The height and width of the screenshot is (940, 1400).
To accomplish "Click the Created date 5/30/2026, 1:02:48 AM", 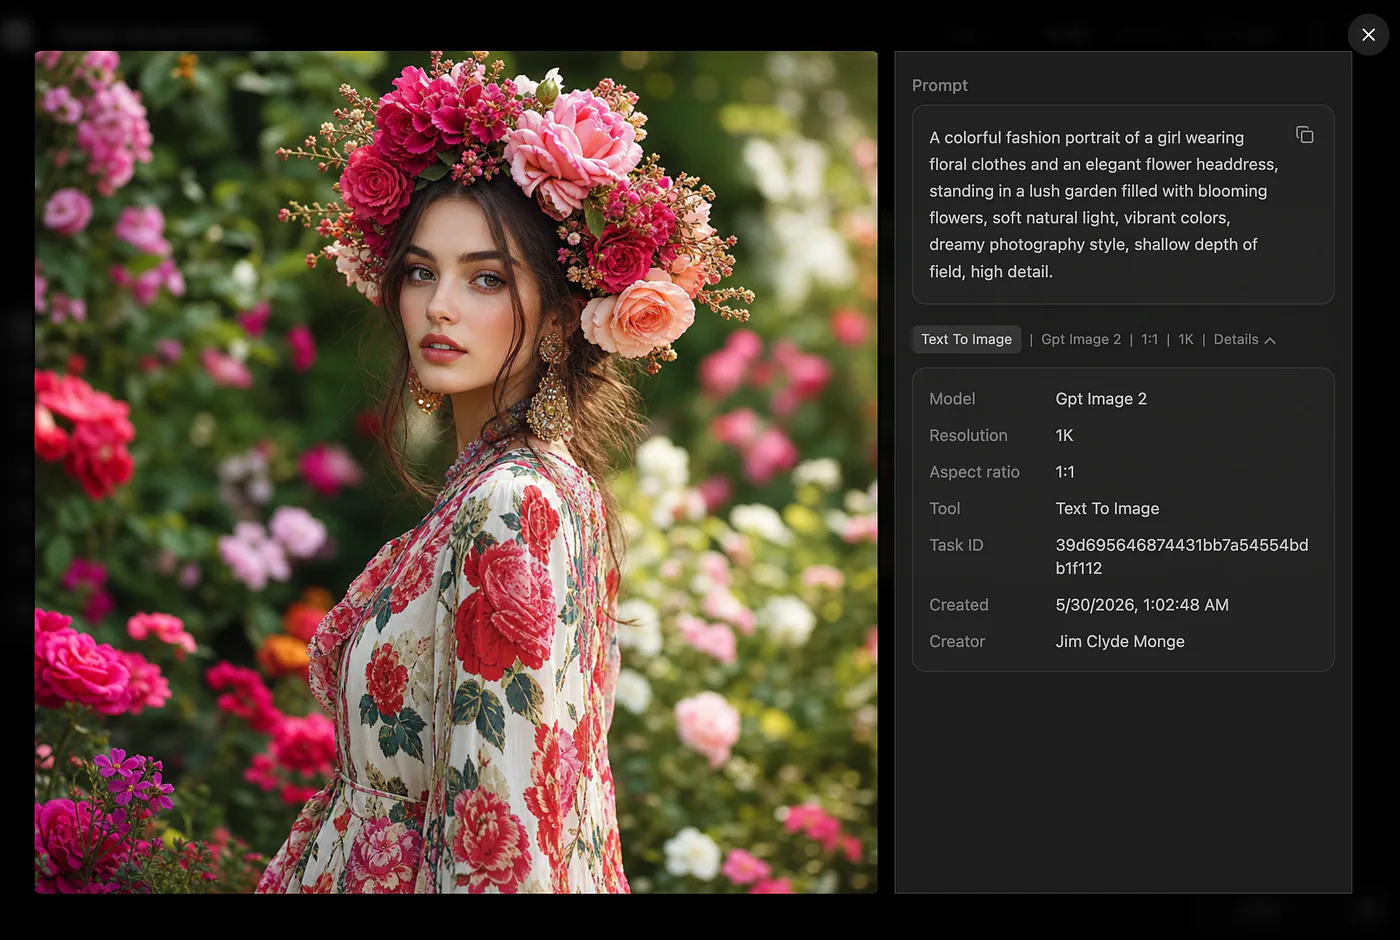I will pyautogui.click(x=1142, y=605).
